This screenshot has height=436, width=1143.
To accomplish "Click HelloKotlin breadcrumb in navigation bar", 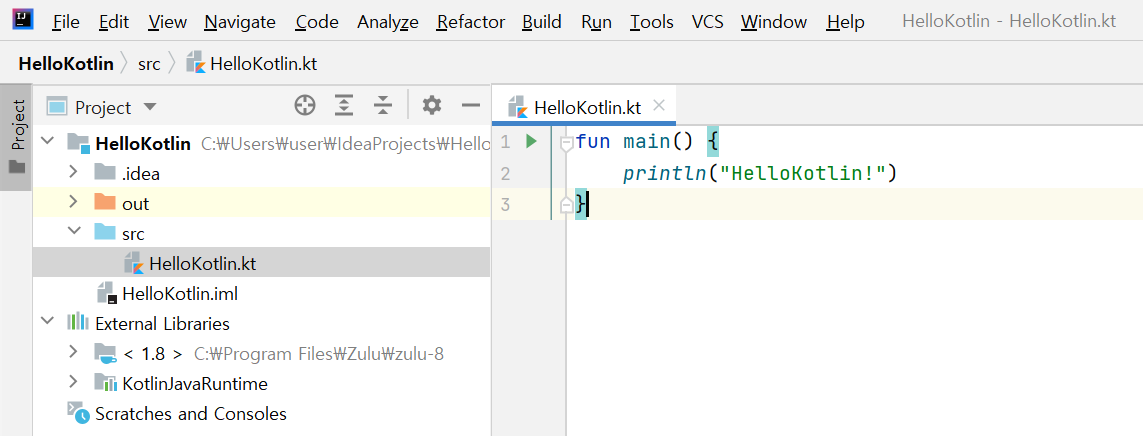I will pos(66,63).
